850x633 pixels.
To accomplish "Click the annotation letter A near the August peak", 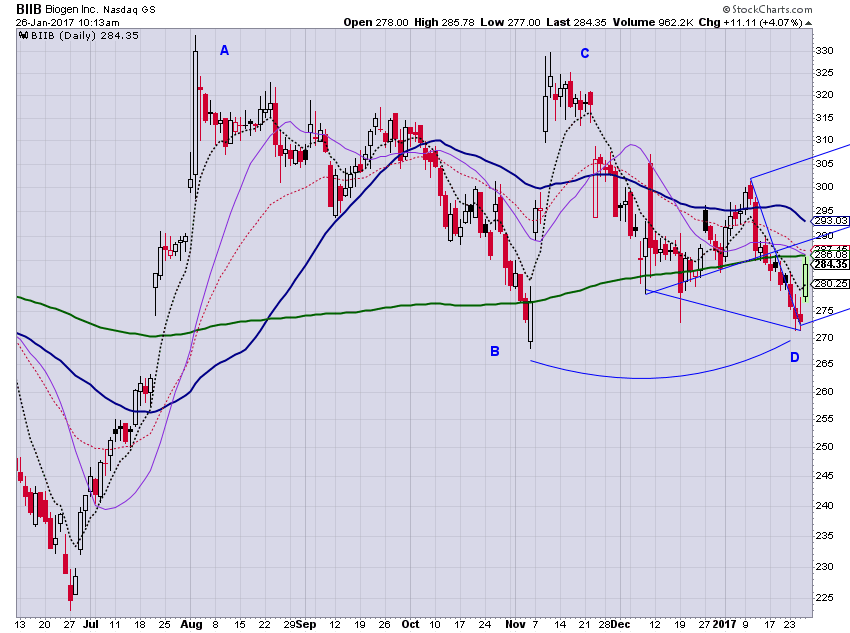I will [224, 51].
